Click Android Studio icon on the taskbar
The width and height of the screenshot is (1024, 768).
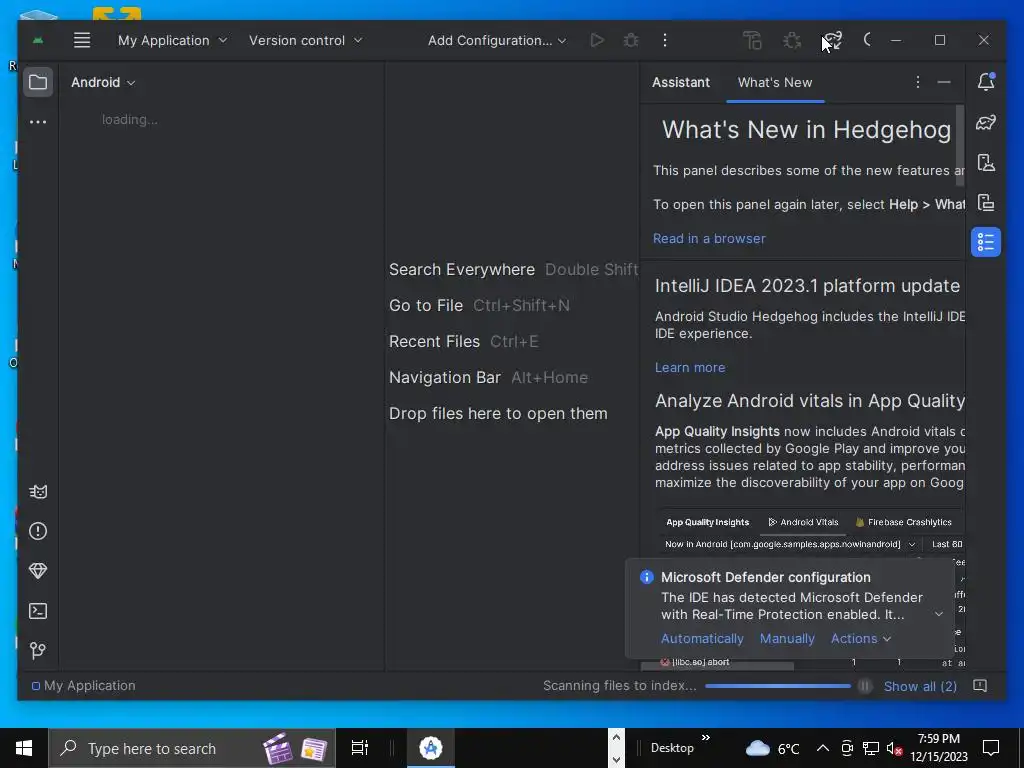[431, 748]
